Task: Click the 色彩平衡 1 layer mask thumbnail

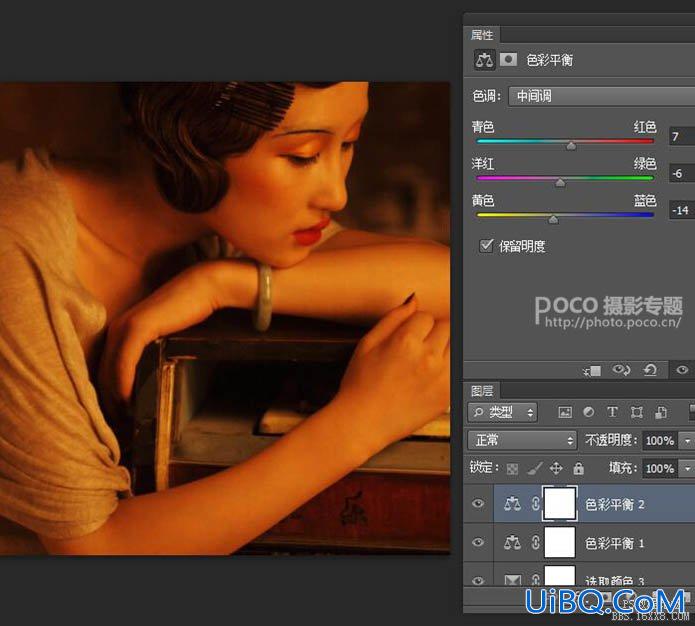Action: pos(560,542)
